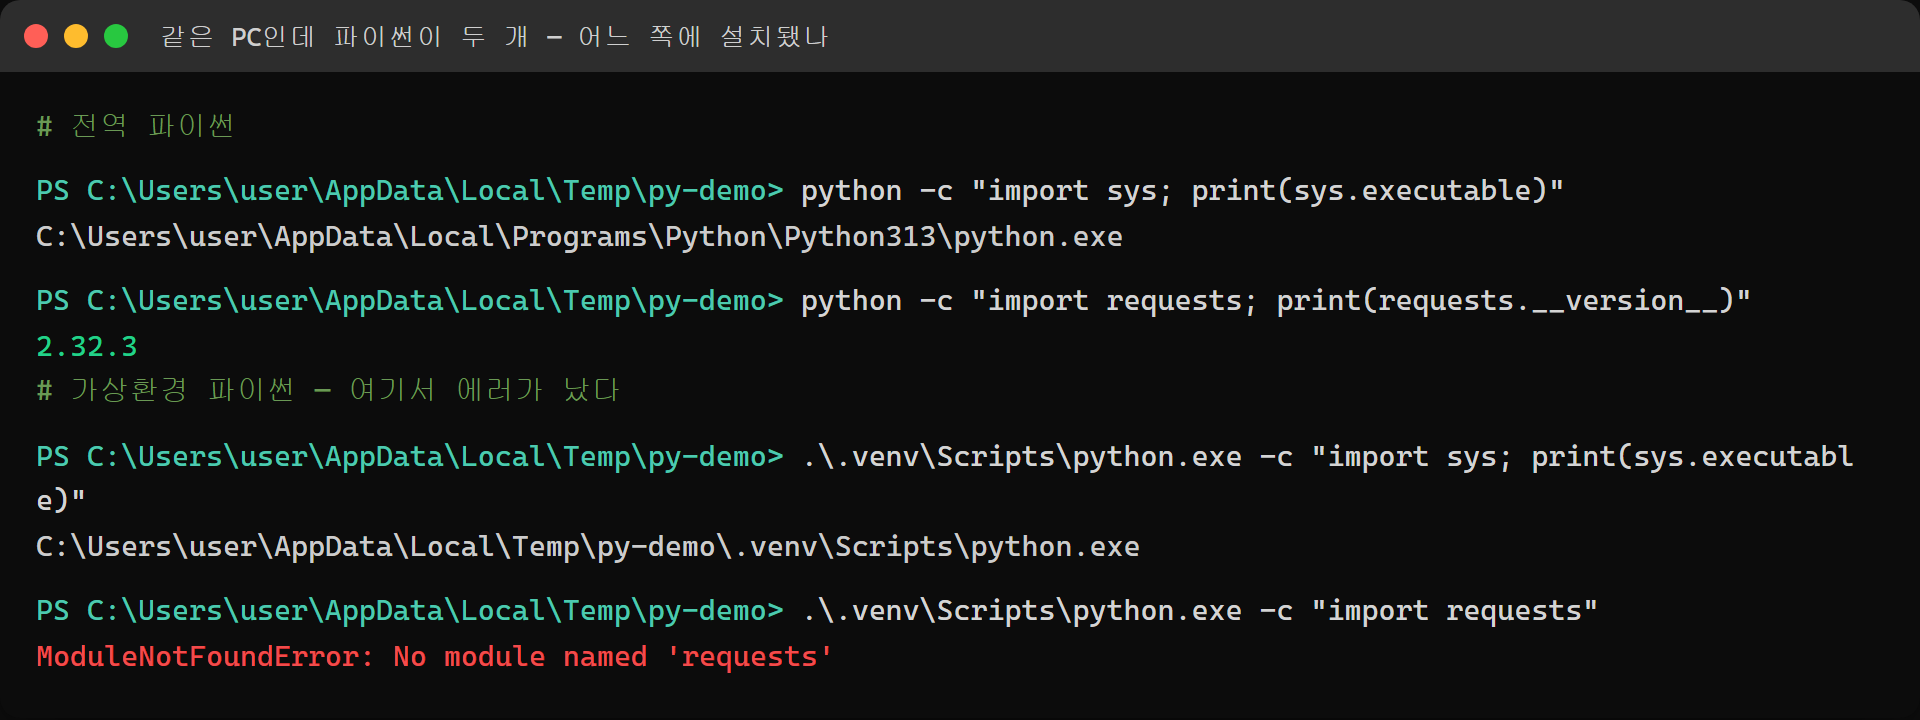
Task: Click the first PS prompt path
Action: [x=410, y=191]
